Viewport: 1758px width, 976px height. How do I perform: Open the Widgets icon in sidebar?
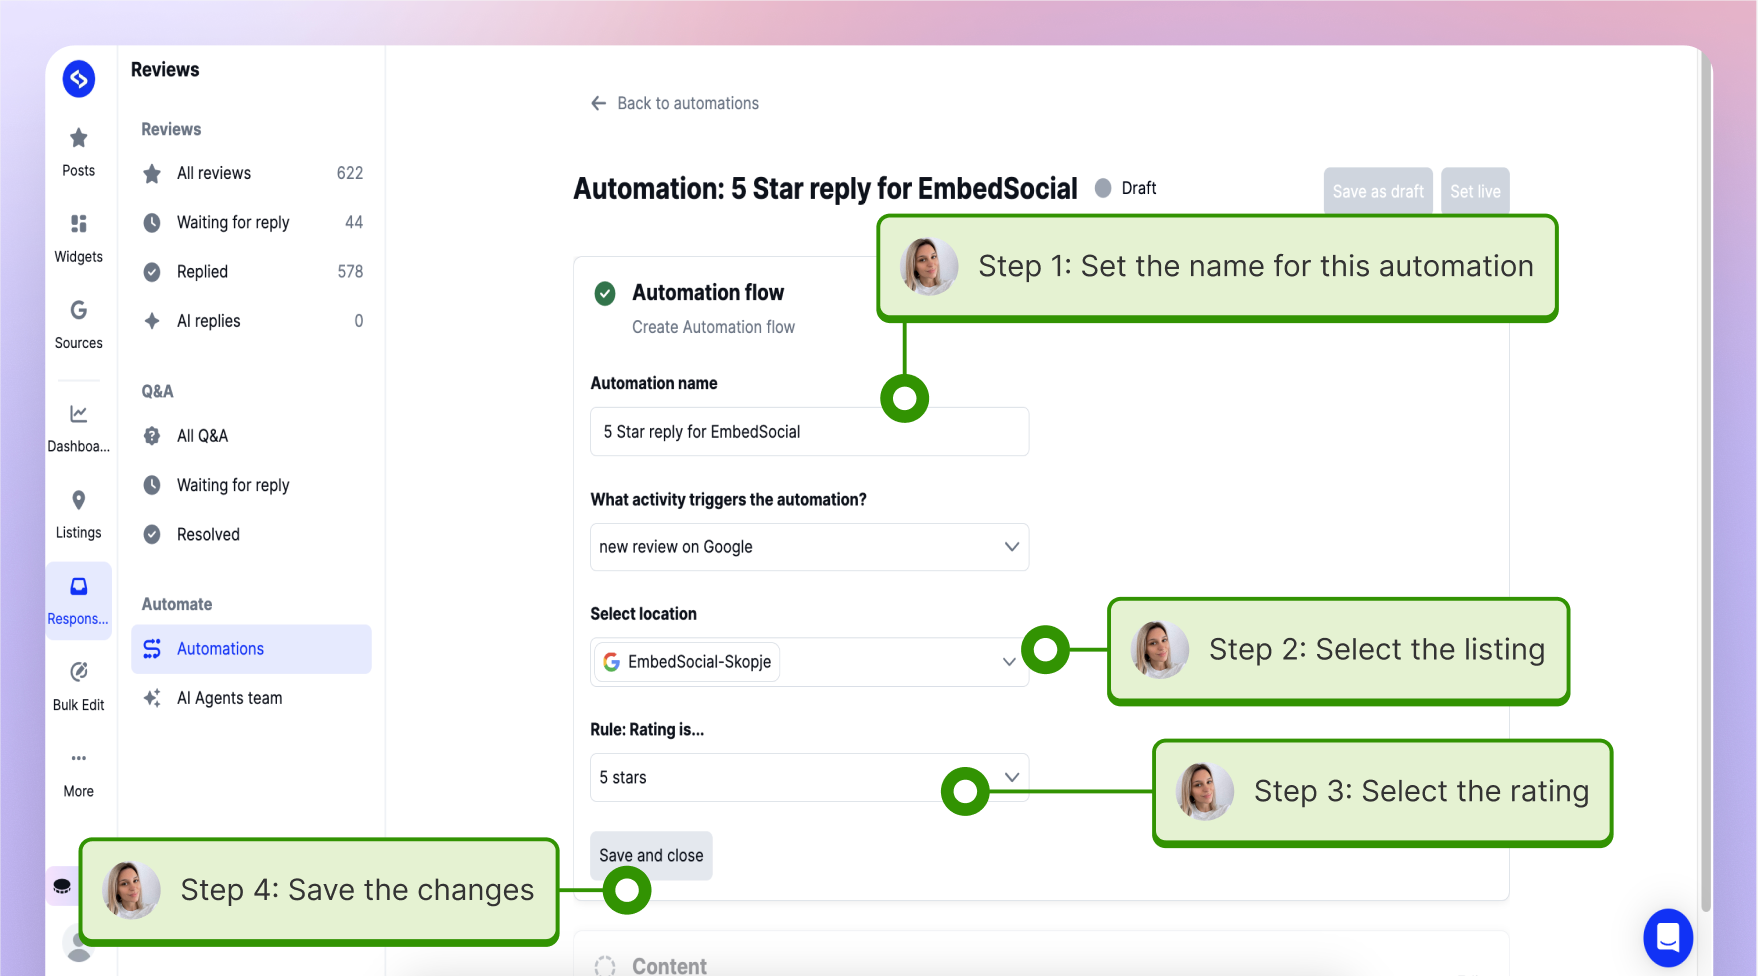78,224
